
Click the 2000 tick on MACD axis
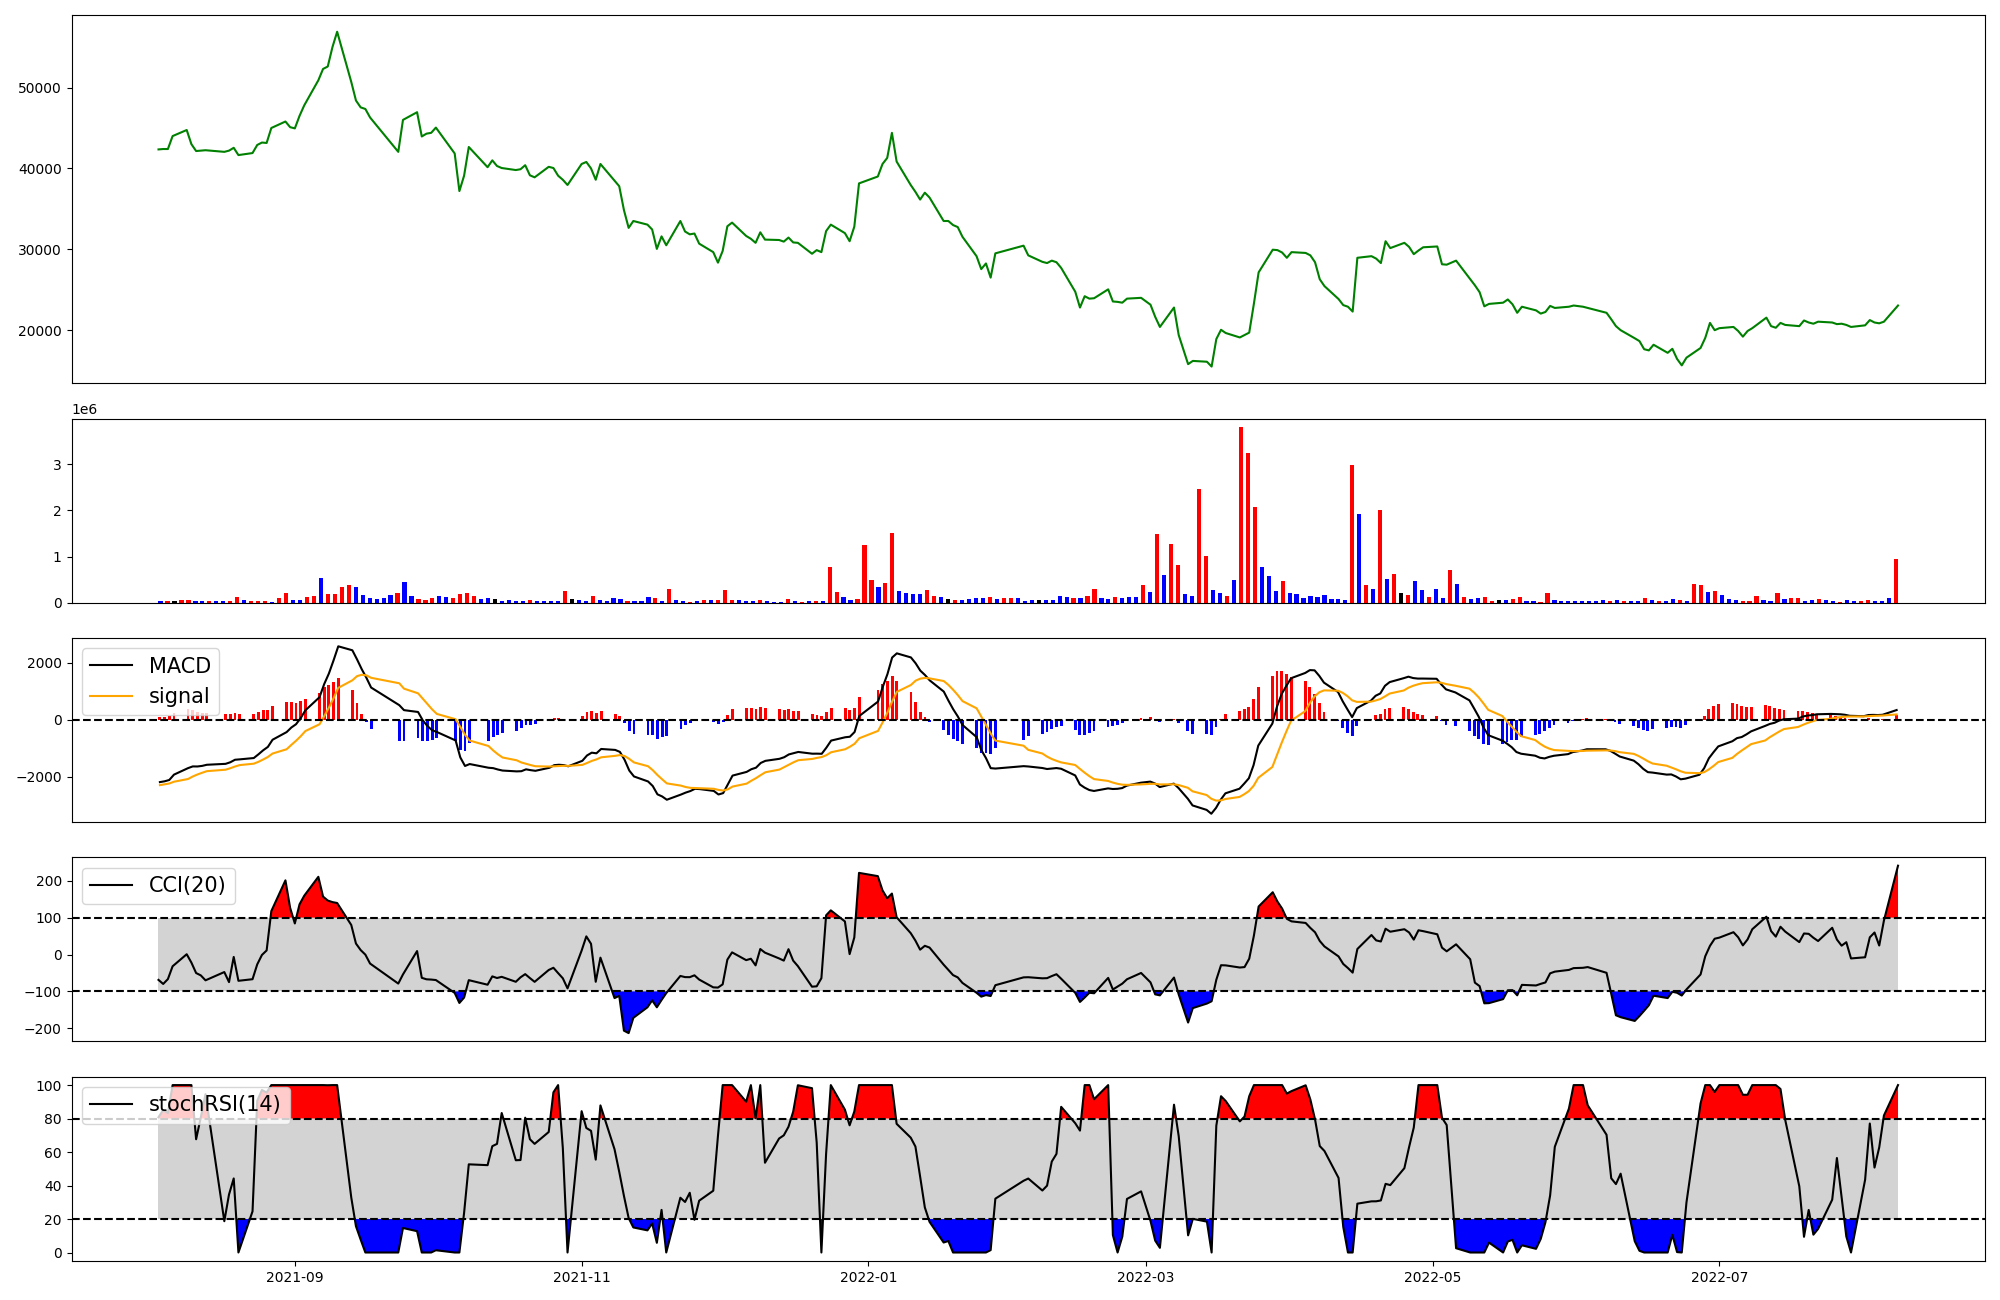(44, 664)
